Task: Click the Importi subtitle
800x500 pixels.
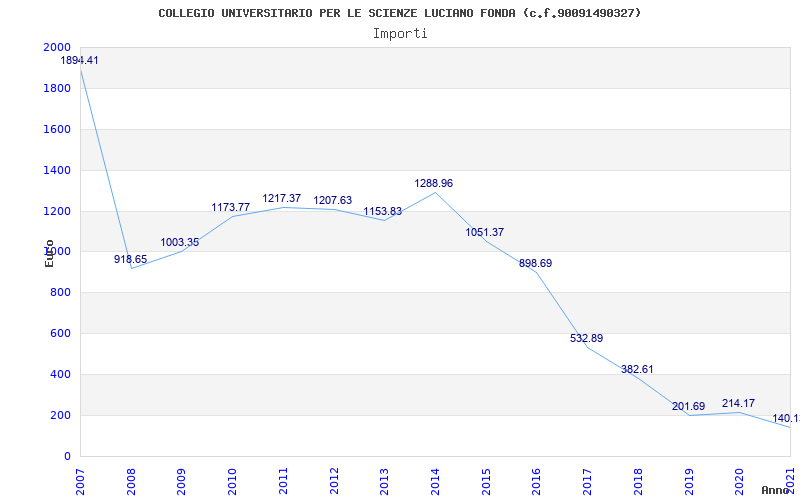Action: [x=400, y=34]
